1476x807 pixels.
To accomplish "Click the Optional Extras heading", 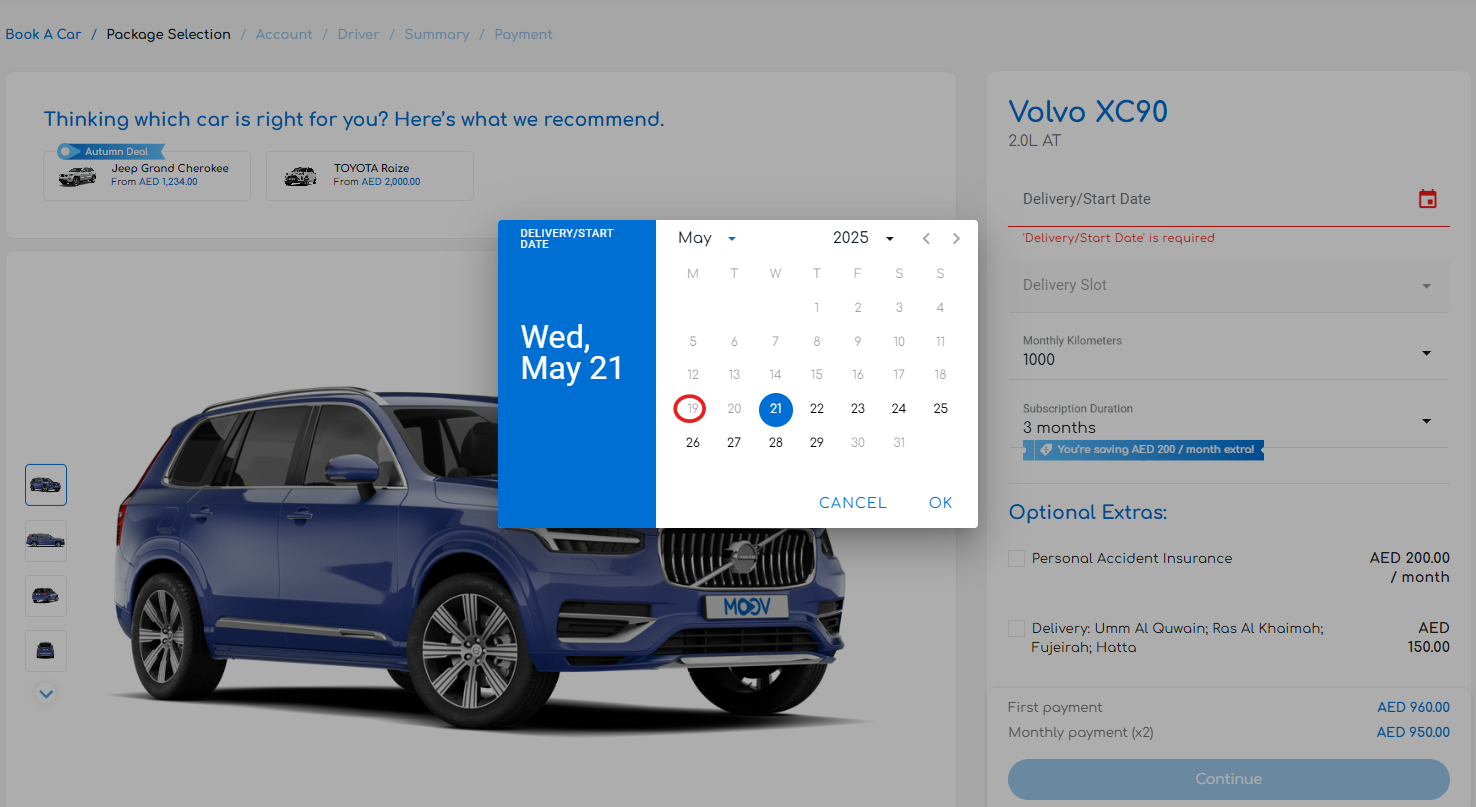I will coord(1088,513).
